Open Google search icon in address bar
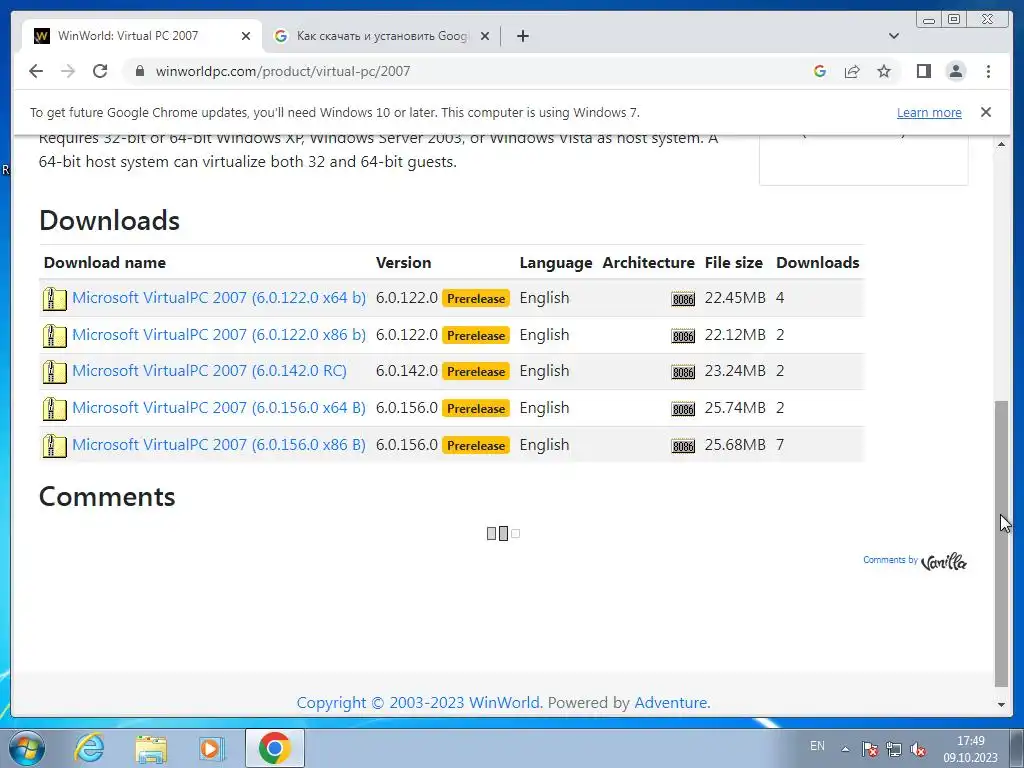Image resolution: width=1024 pixels, height=768 pixels. pos(820,71)
